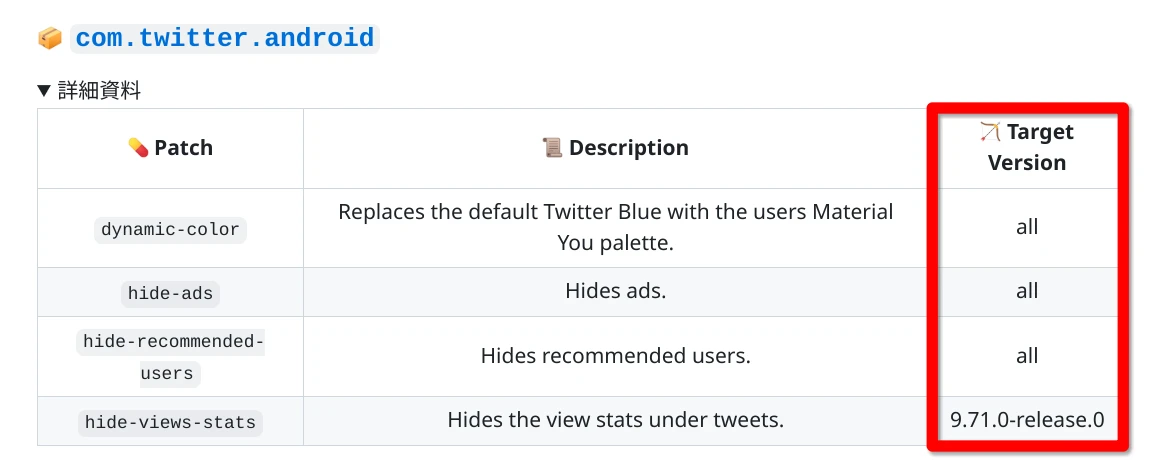Select the Material You palette description text

pos(615,227)
